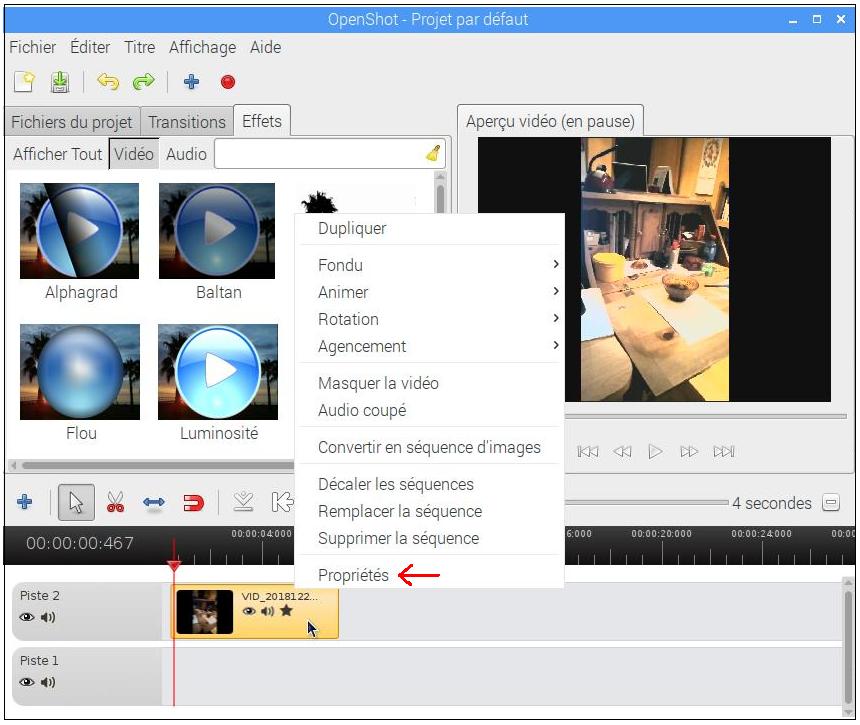The width and height of the screenshot is (860, 725).
Task: Select the Alphagrad effect thumbnail
Action: [x=80, y=231]
